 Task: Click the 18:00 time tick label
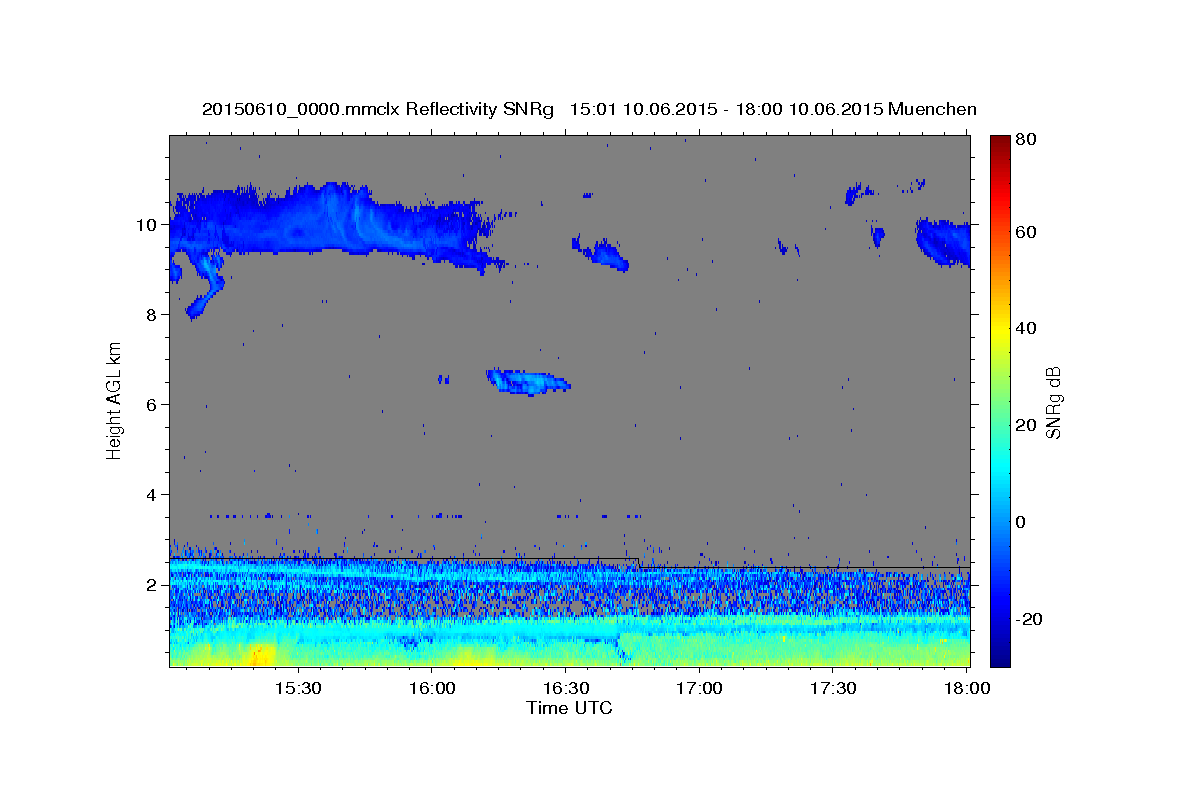pyautogui.click(x=967, y=688)
